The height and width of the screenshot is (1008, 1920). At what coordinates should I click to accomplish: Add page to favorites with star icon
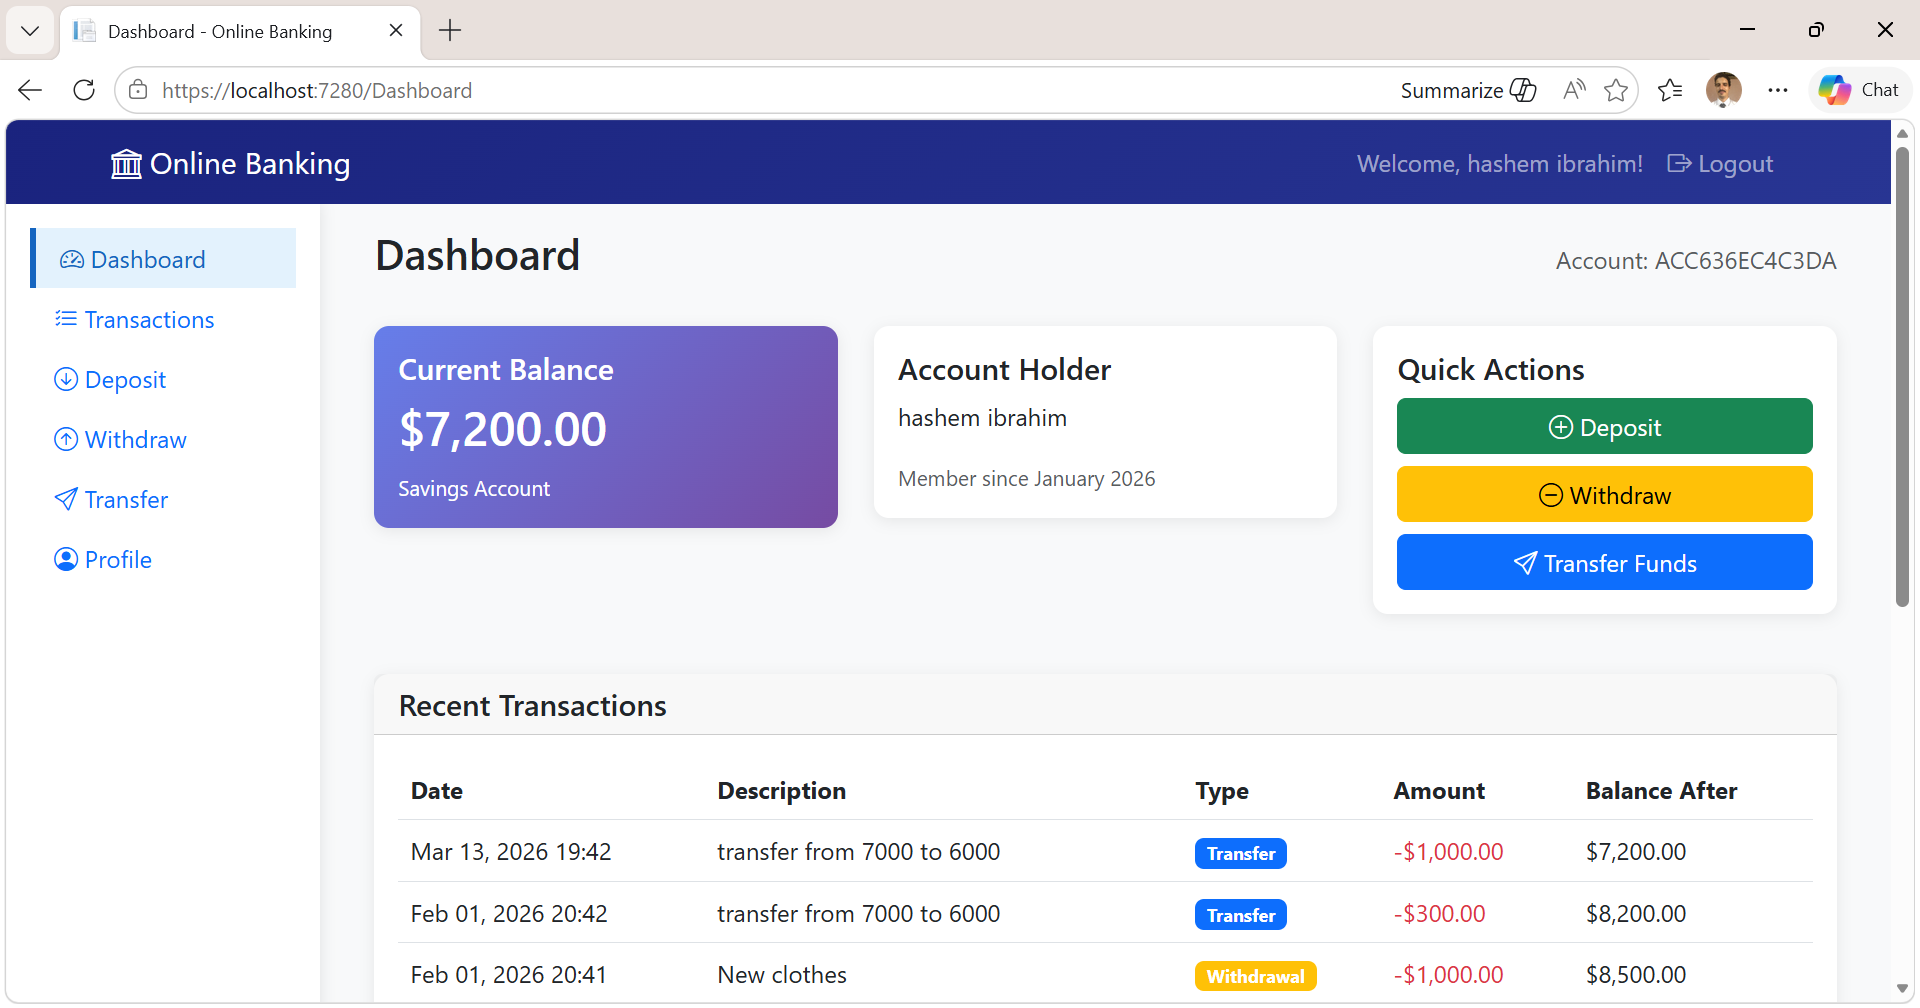coord(1615,90)
